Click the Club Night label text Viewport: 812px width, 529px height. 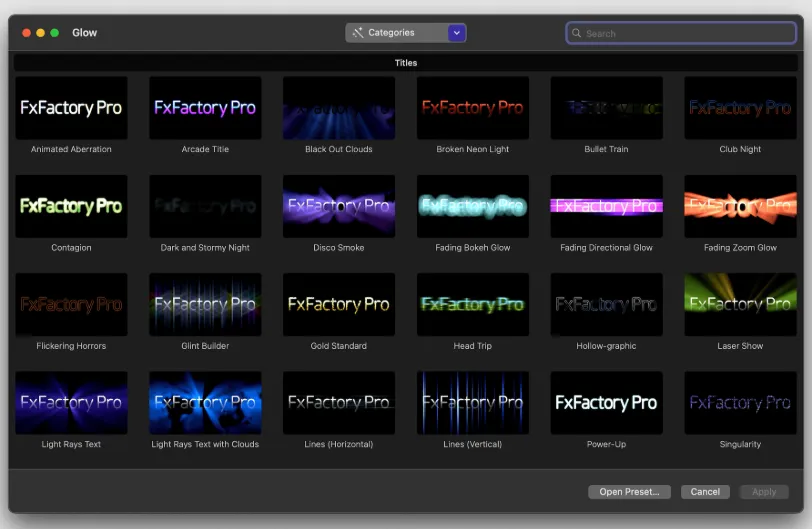tap(741, 149)
